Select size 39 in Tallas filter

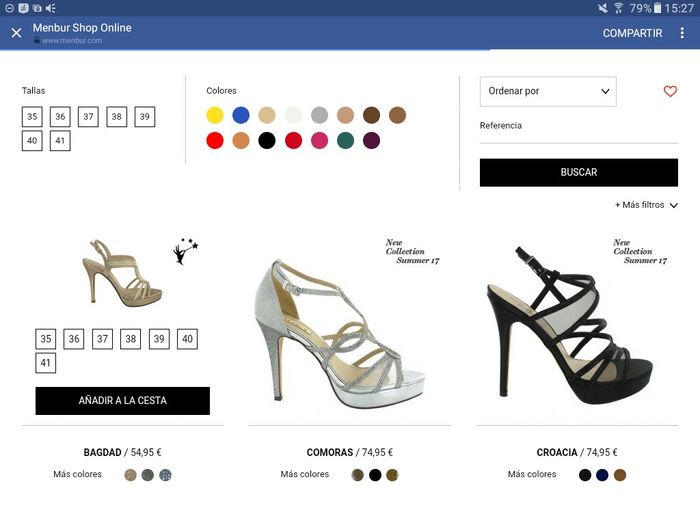pyautogui.click(x=145, y=117)
